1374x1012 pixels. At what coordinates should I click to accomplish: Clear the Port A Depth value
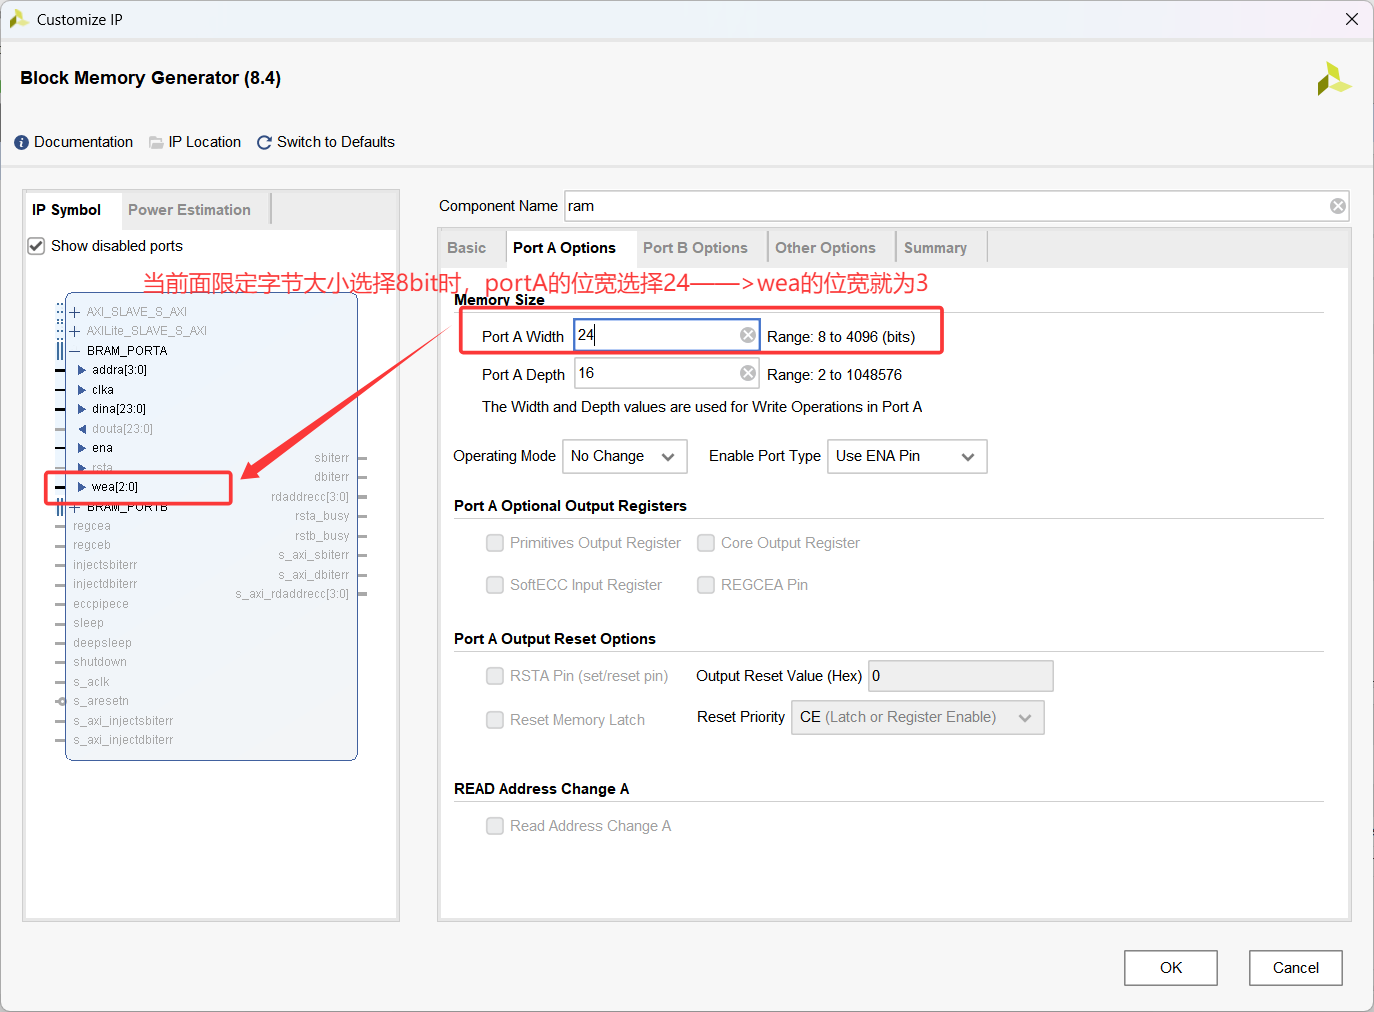tap(748, 373)
